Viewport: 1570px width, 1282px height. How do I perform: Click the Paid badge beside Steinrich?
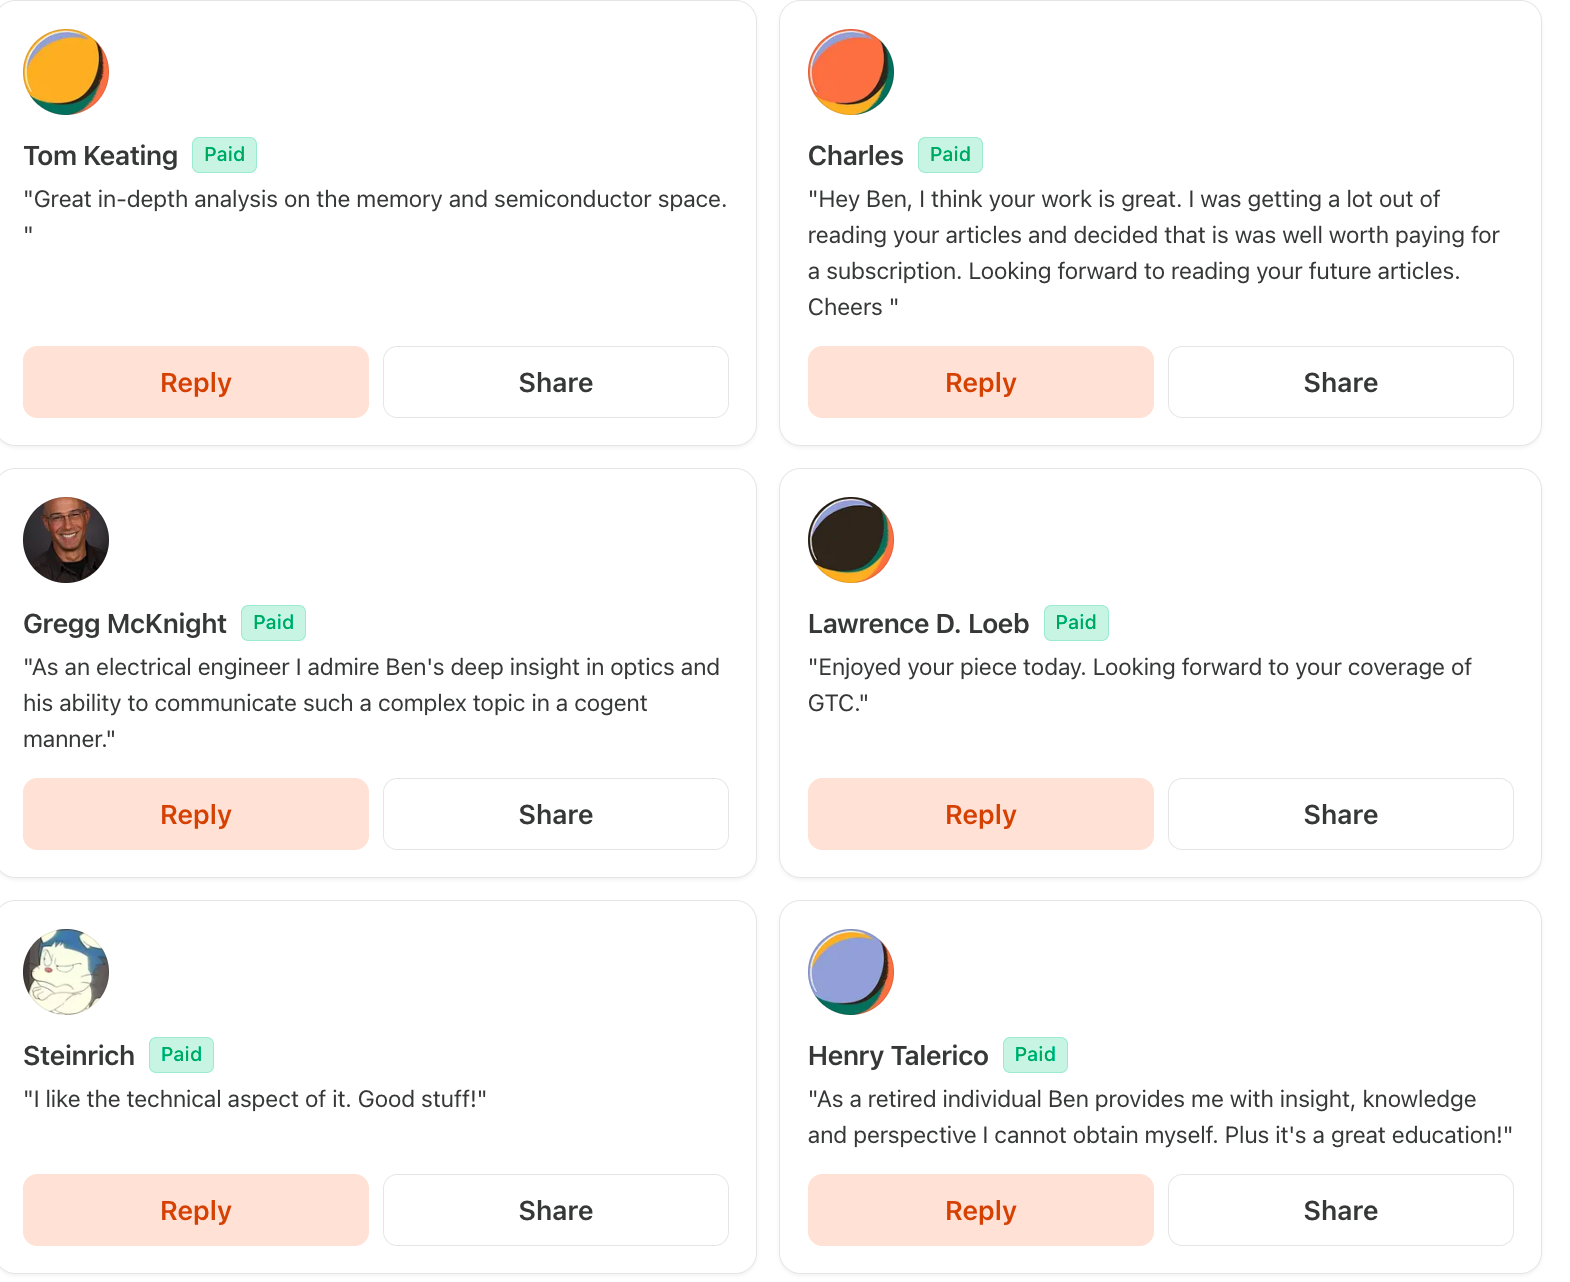point(182,1055)
